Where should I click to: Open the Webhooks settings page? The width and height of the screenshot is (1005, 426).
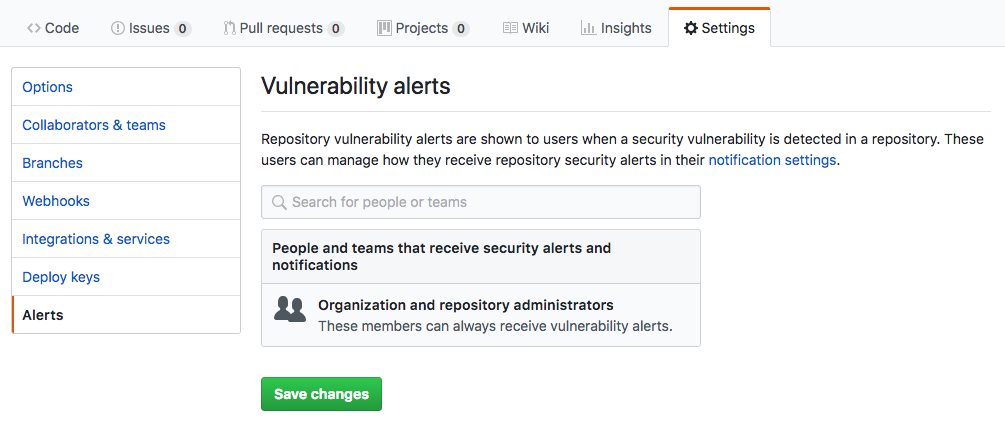(126, 201)
